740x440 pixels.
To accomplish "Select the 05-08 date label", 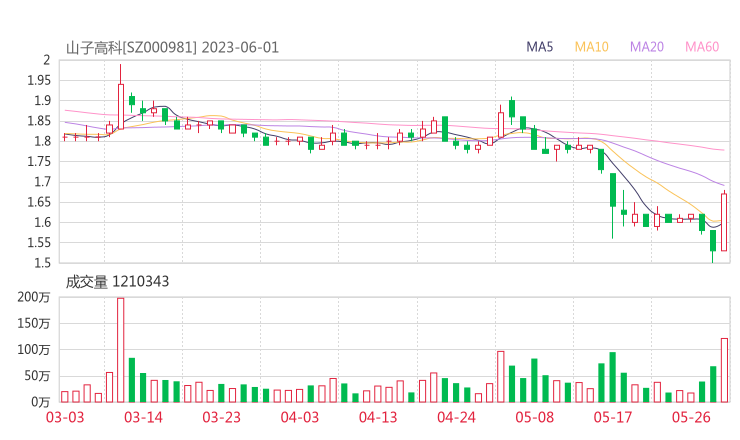I will pyautogui.click(x=534, y=417).
